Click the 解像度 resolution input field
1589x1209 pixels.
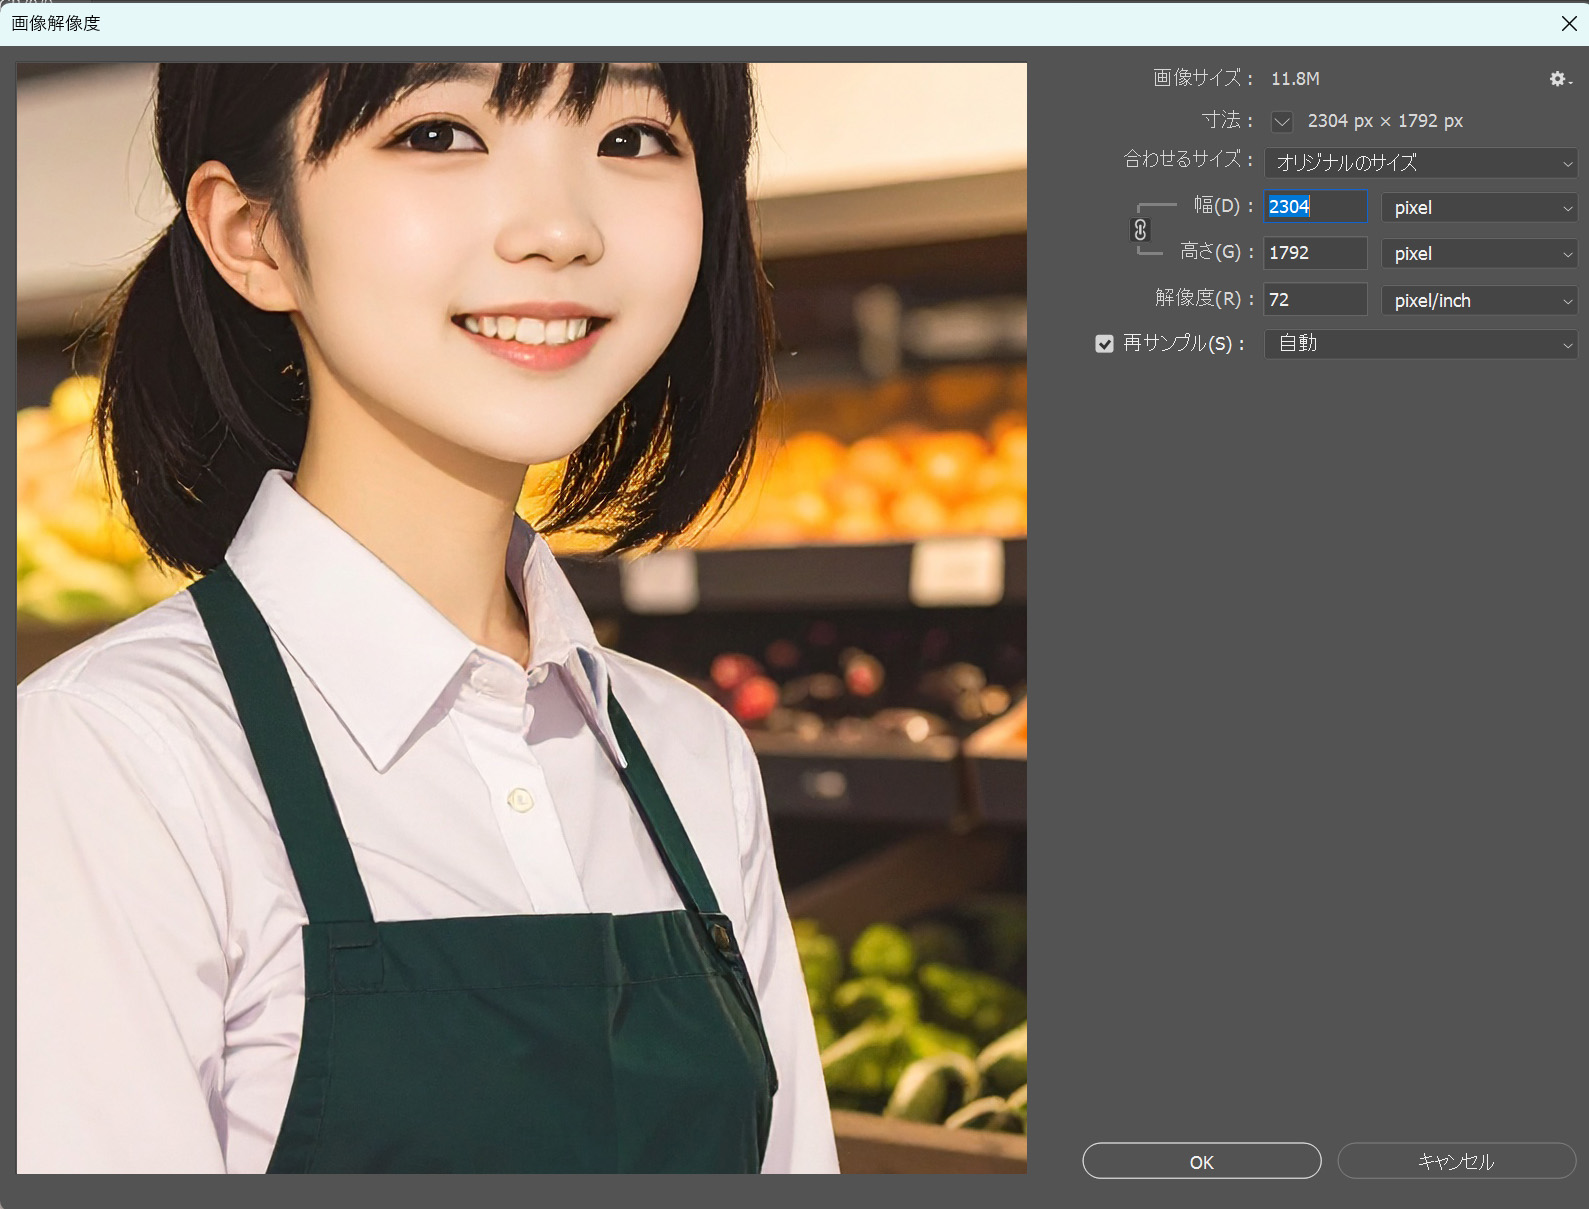1315,300
